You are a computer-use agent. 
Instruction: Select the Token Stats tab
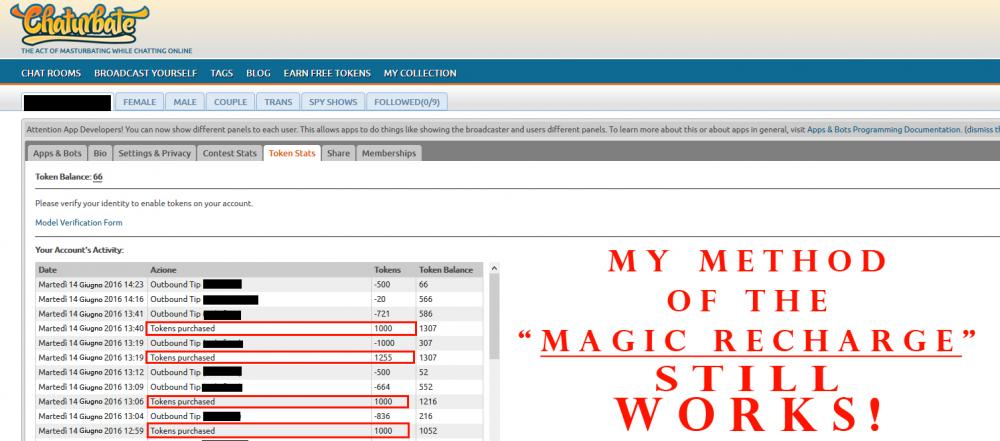tap(292, 153)
